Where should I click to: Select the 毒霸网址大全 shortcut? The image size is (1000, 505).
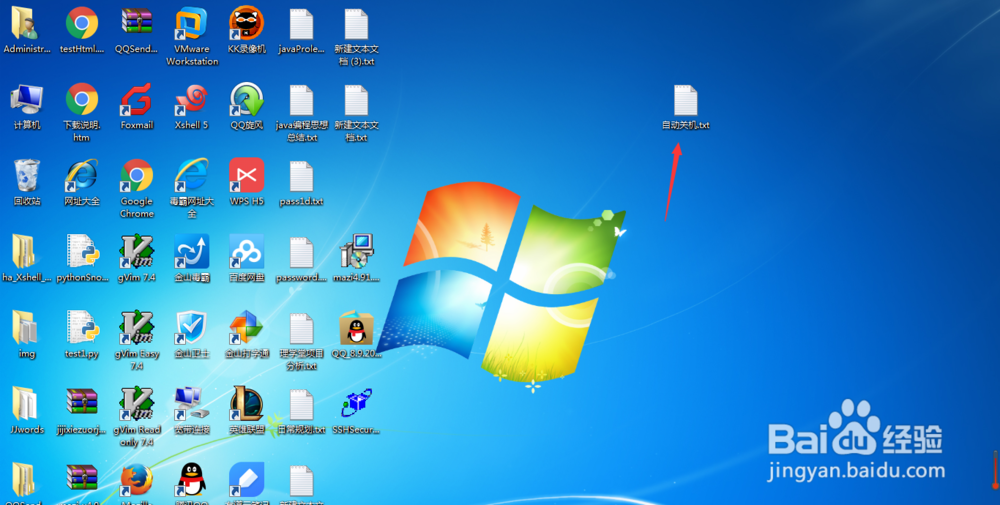[192, 189]
